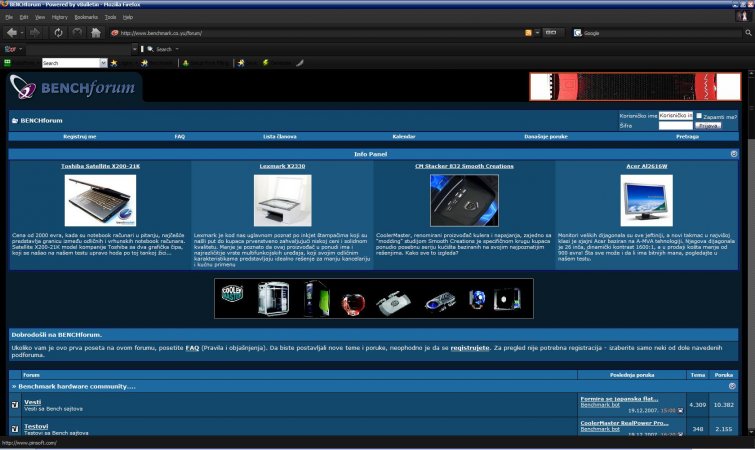Click the Acer monitor thumbnail
The image size is (755, 450).
point(646,200)
